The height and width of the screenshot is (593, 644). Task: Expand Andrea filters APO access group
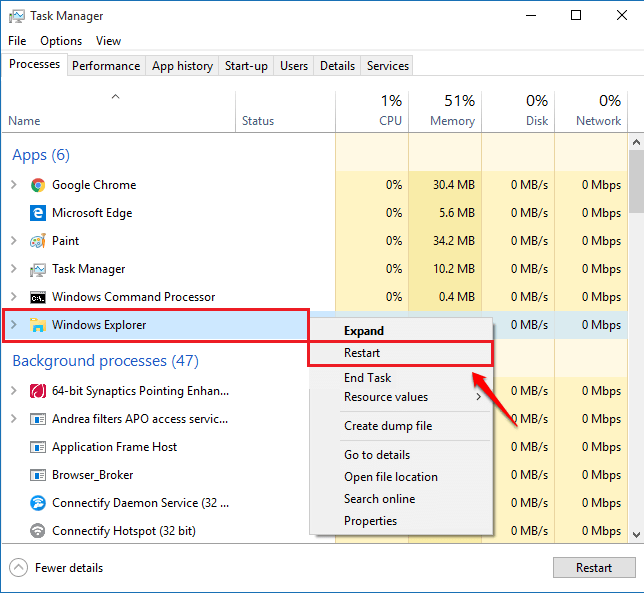click(x=14, y=419)
